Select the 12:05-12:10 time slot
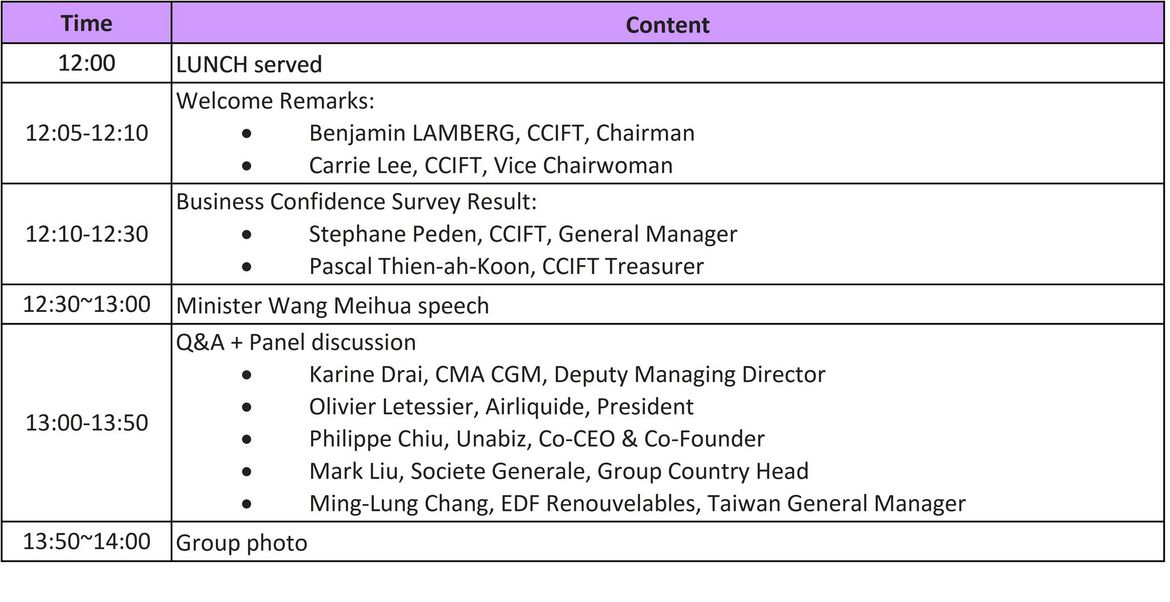The image size is (1170, 602). click(86, 133)
